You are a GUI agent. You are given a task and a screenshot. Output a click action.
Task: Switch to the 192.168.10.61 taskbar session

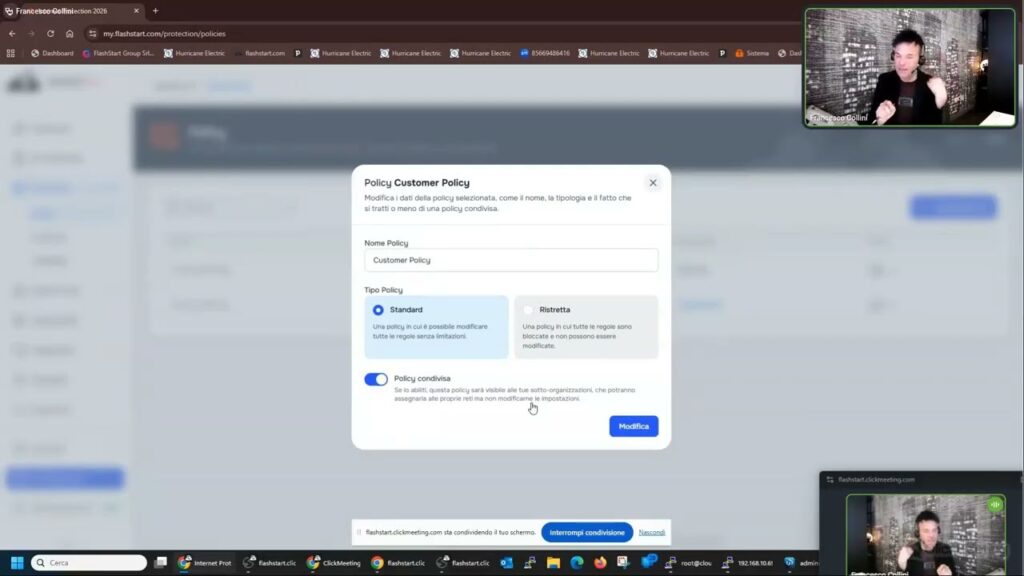[748, 562]
